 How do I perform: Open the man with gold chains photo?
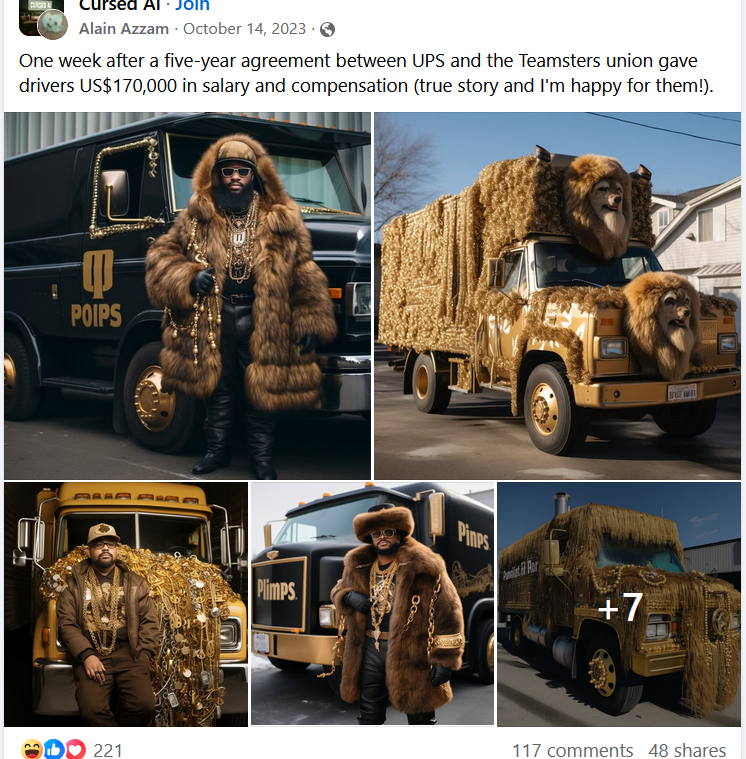(126, 604)
